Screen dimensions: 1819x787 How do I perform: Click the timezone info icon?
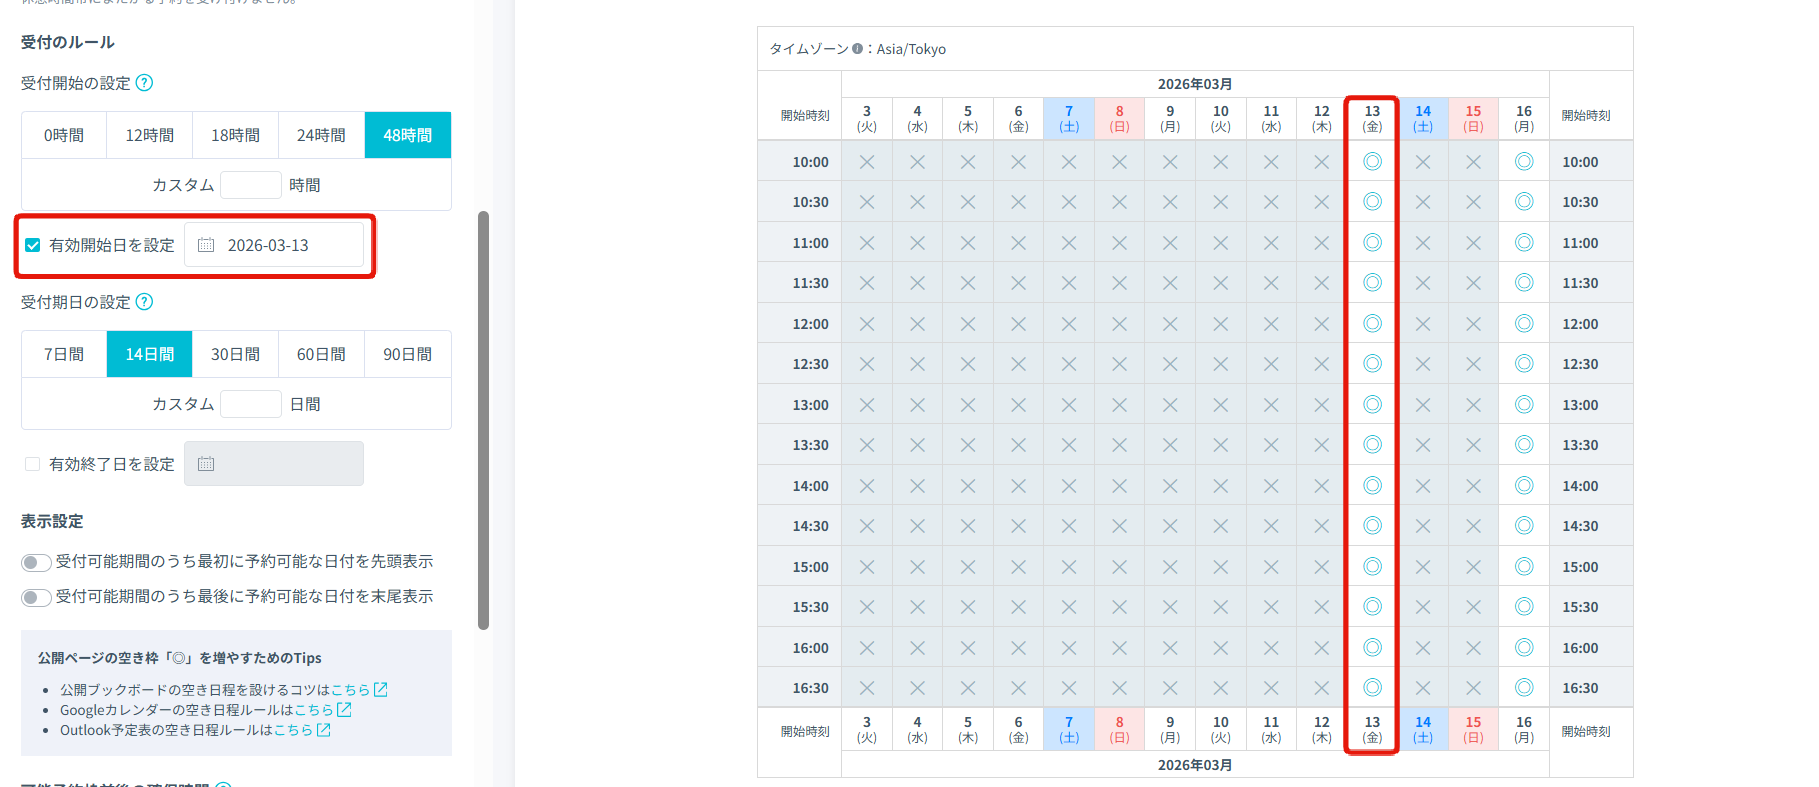tap(857, 48)
